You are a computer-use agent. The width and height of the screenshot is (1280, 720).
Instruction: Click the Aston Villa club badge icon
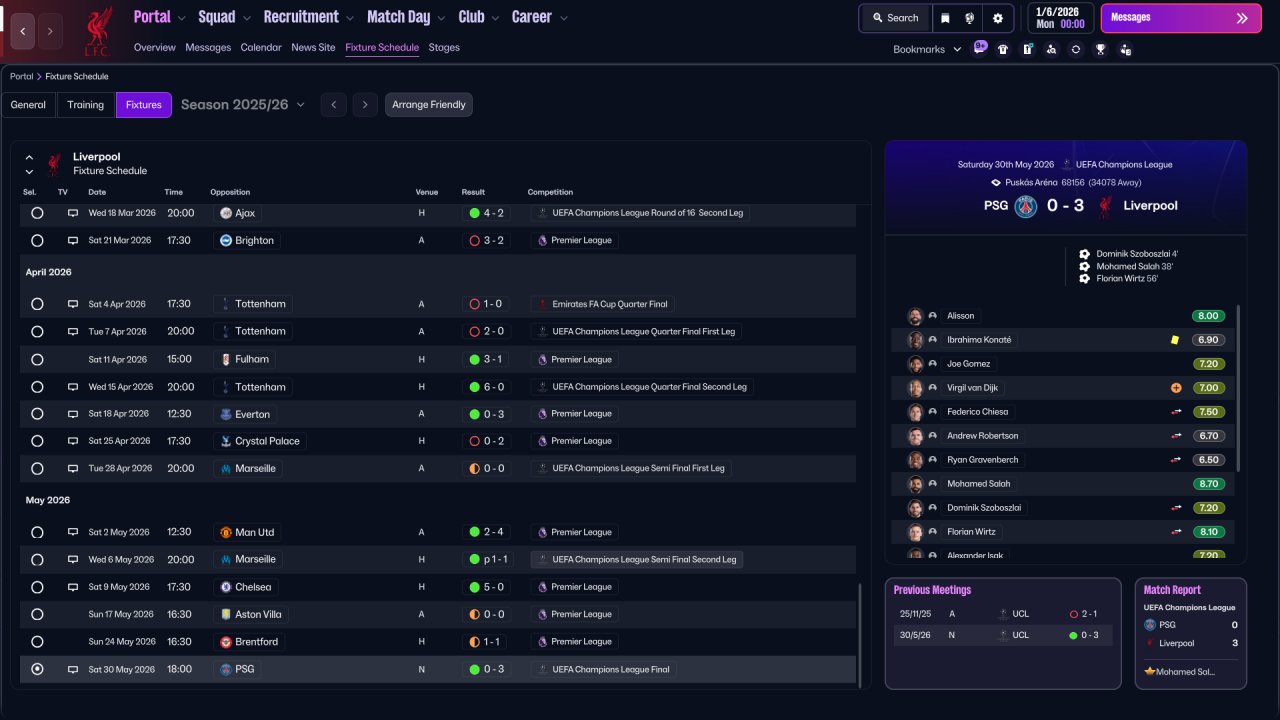(226, 614)
